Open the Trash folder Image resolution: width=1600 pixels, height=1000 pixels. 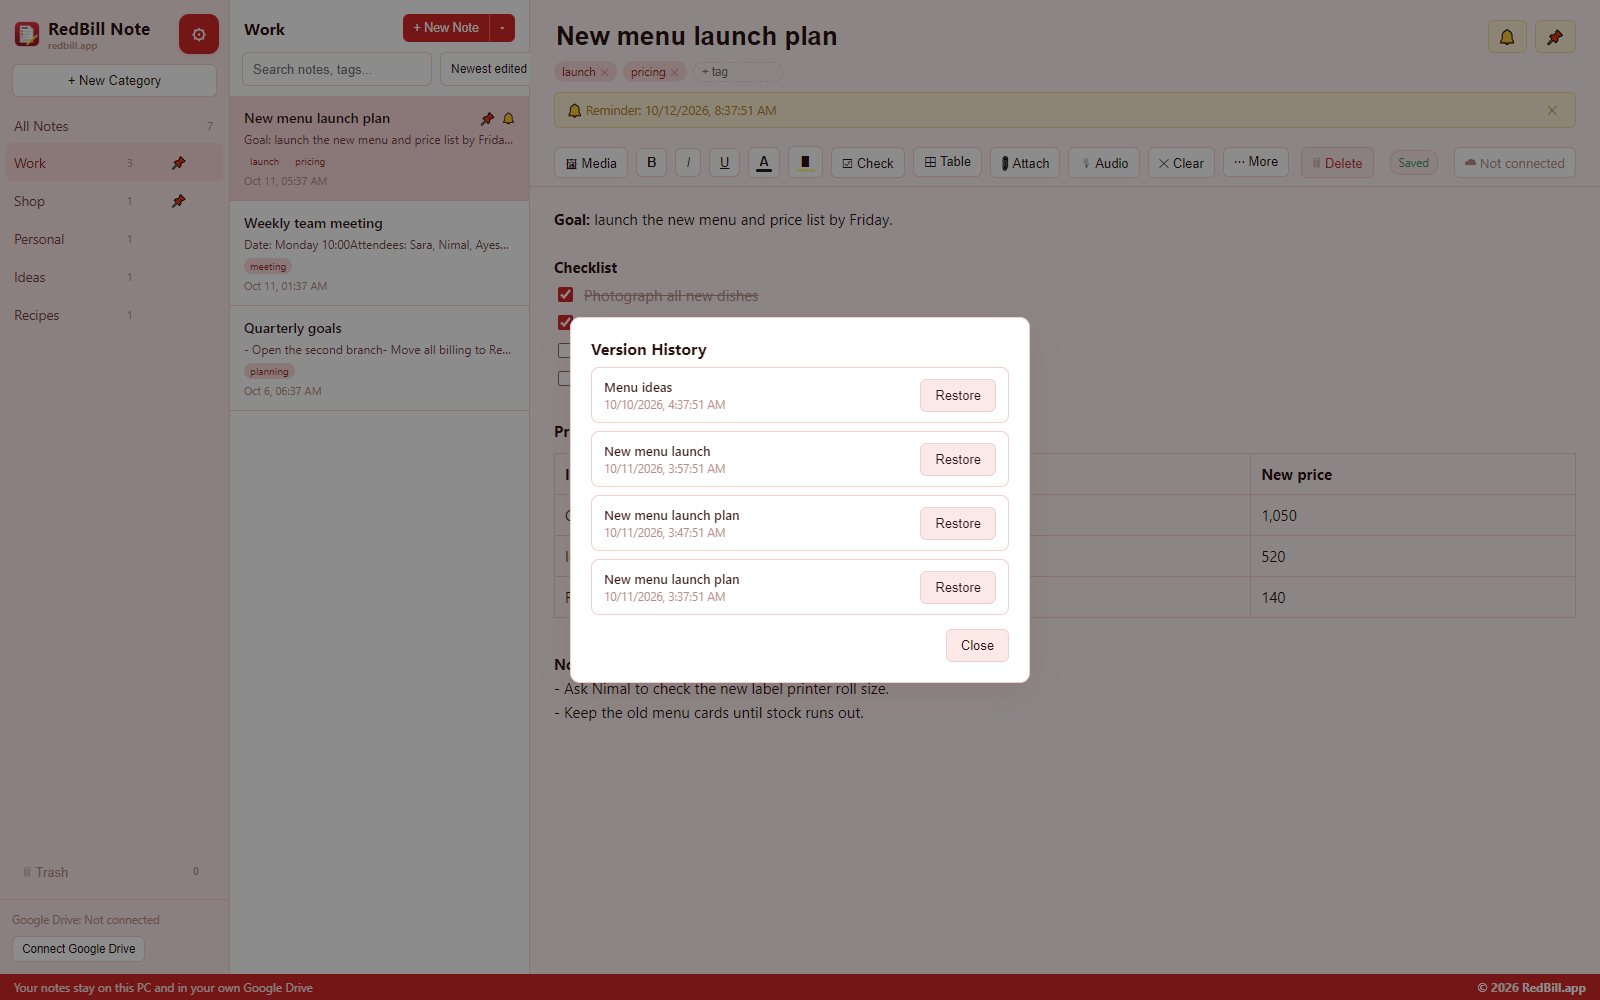[114, 872]
